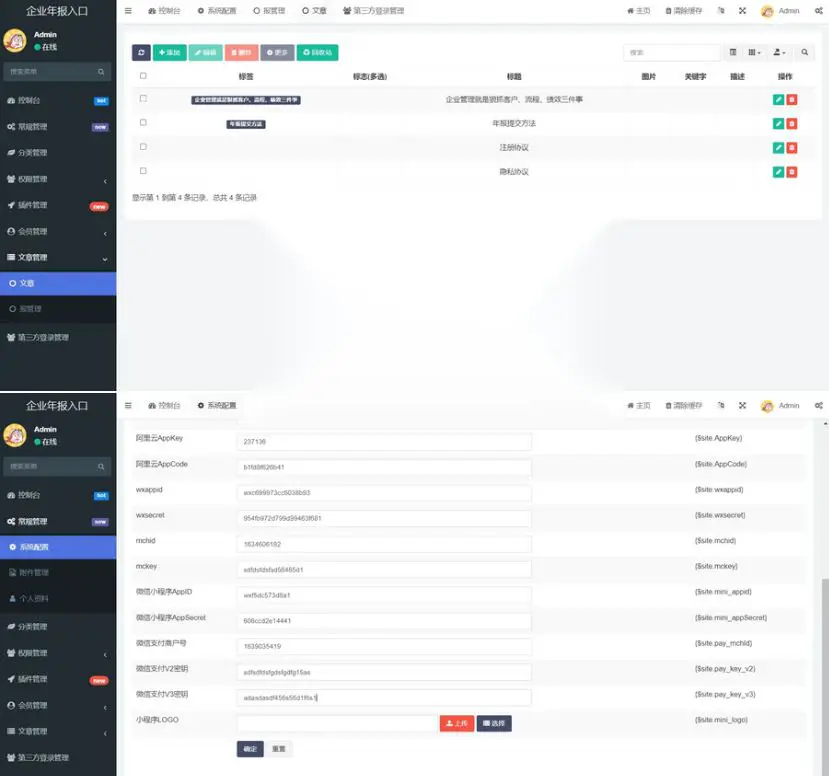Viewport: 829px width, 776px height.
Task: Open the settings cogs icon in the article list header
Action: (818, 11)
